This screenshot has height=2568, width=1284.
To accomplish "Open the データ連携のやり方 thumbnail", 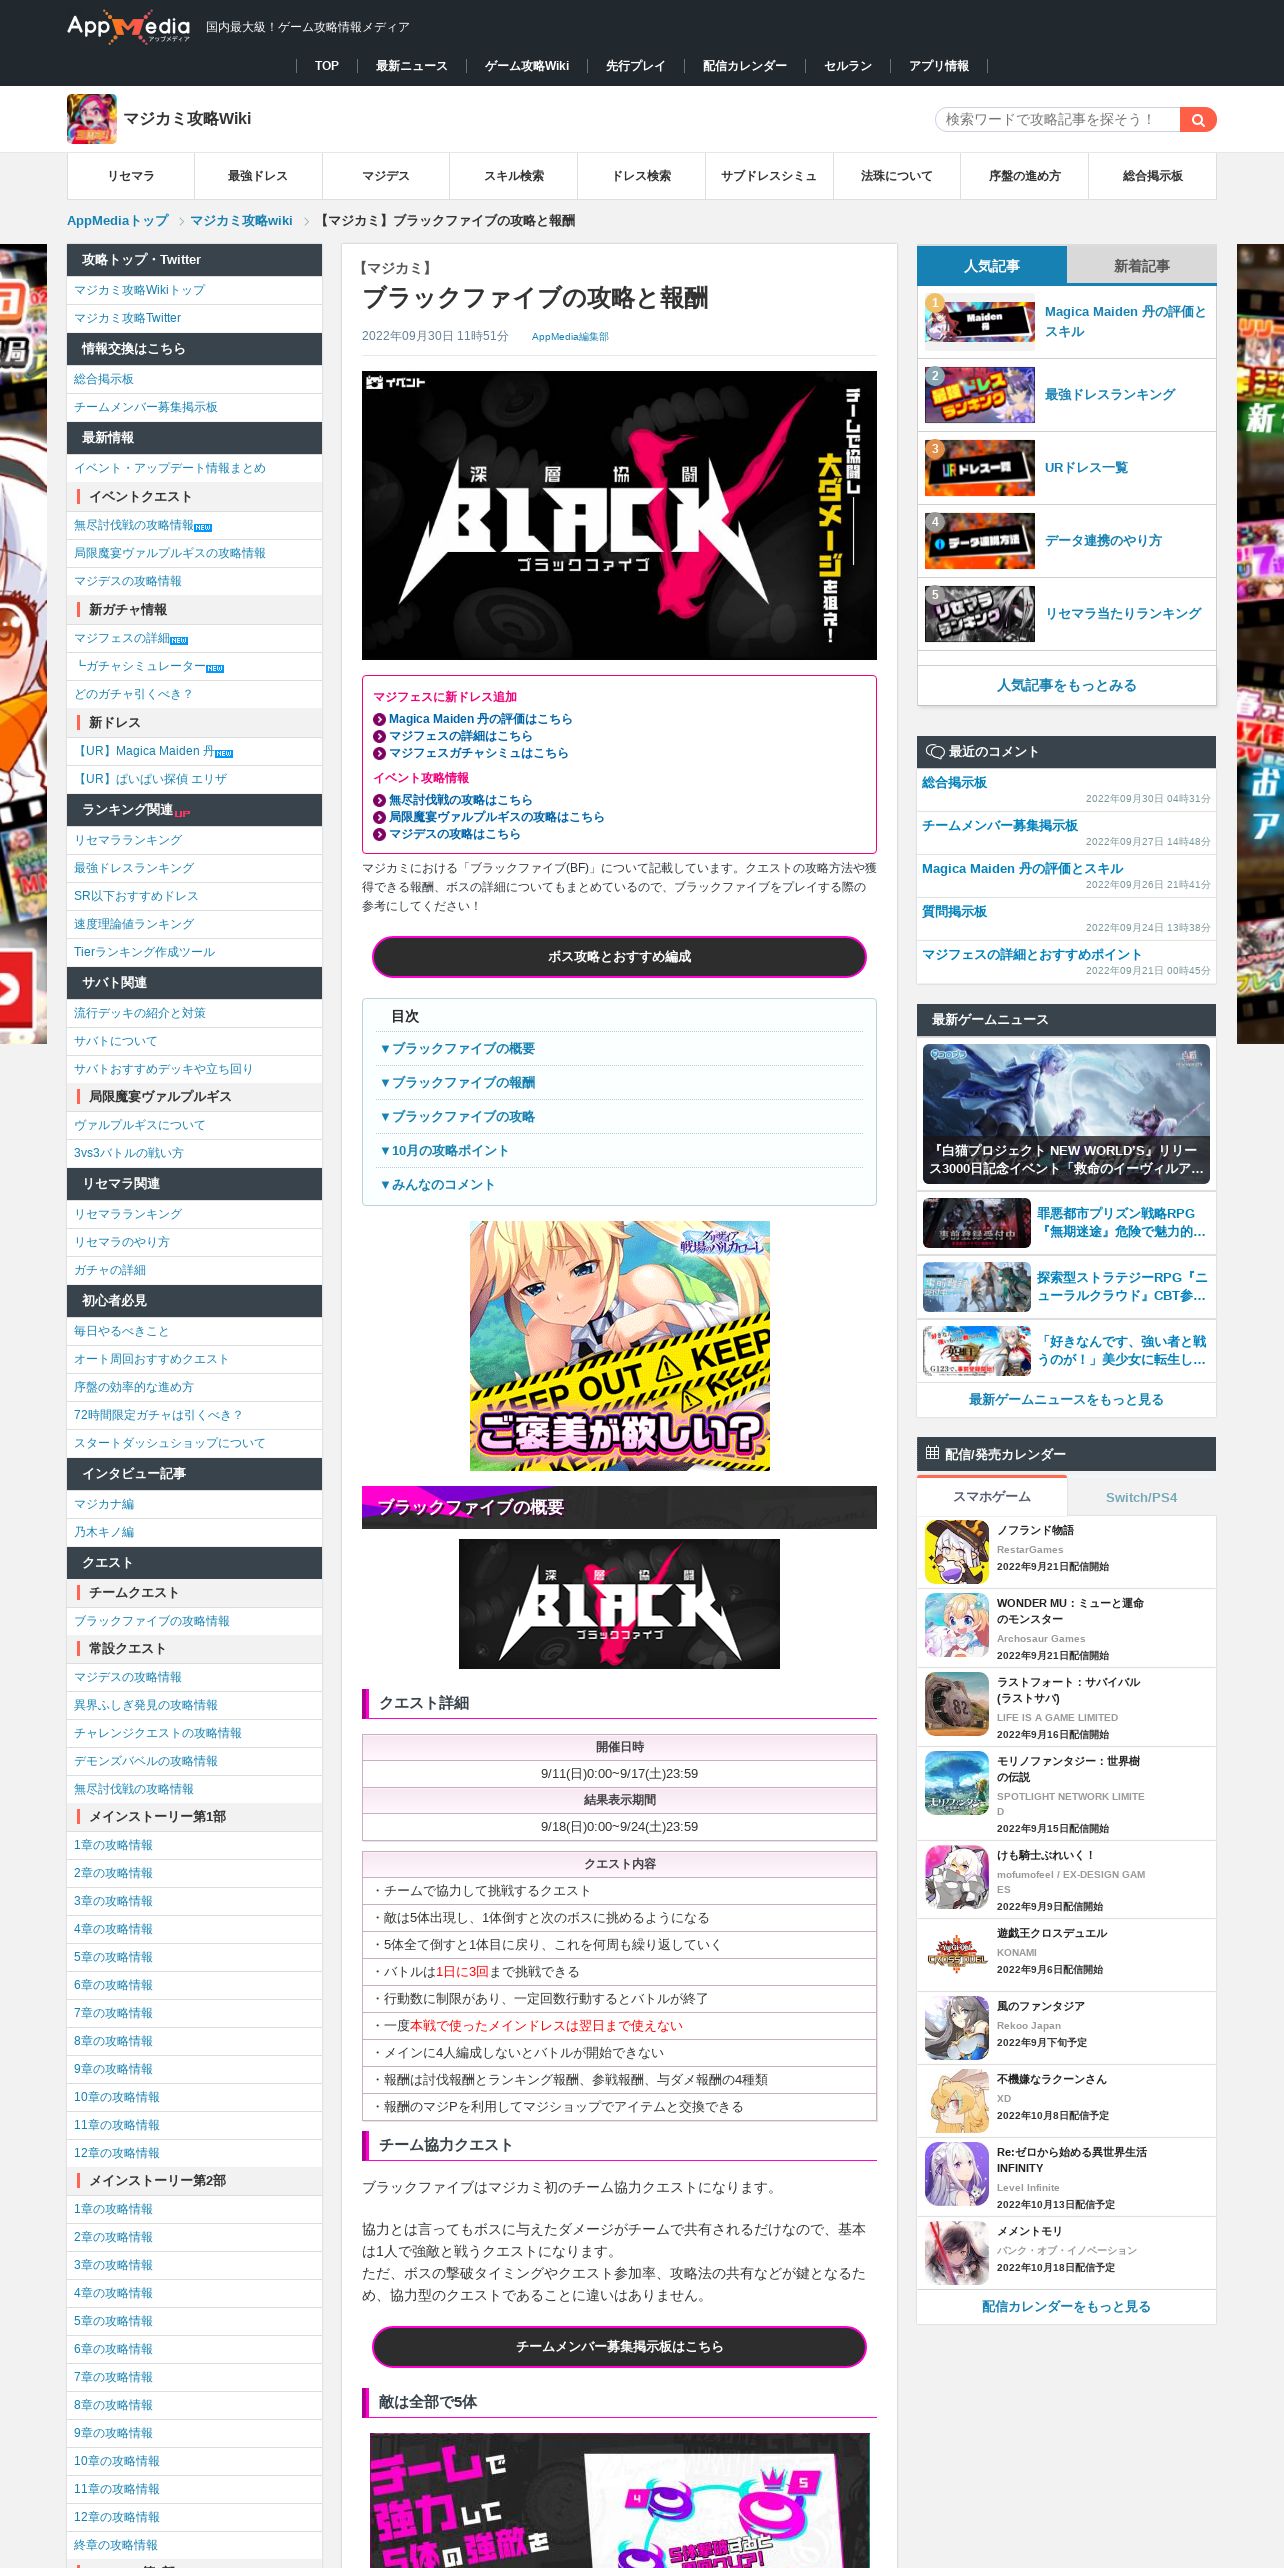I will tap(980, 541).
